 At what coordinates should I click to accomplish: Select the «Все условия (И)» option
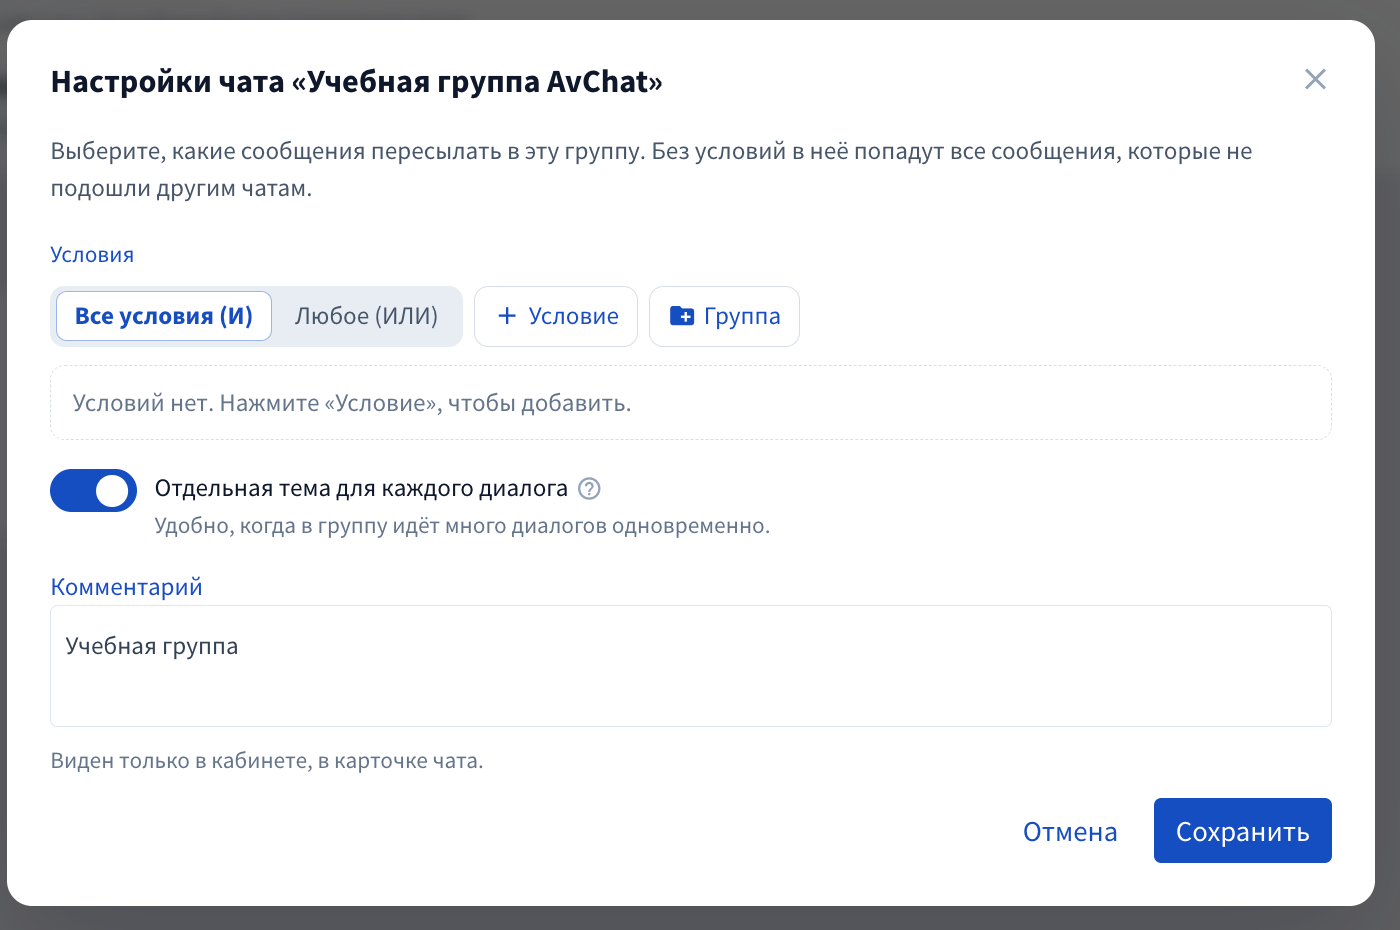[x=164, y=316]
